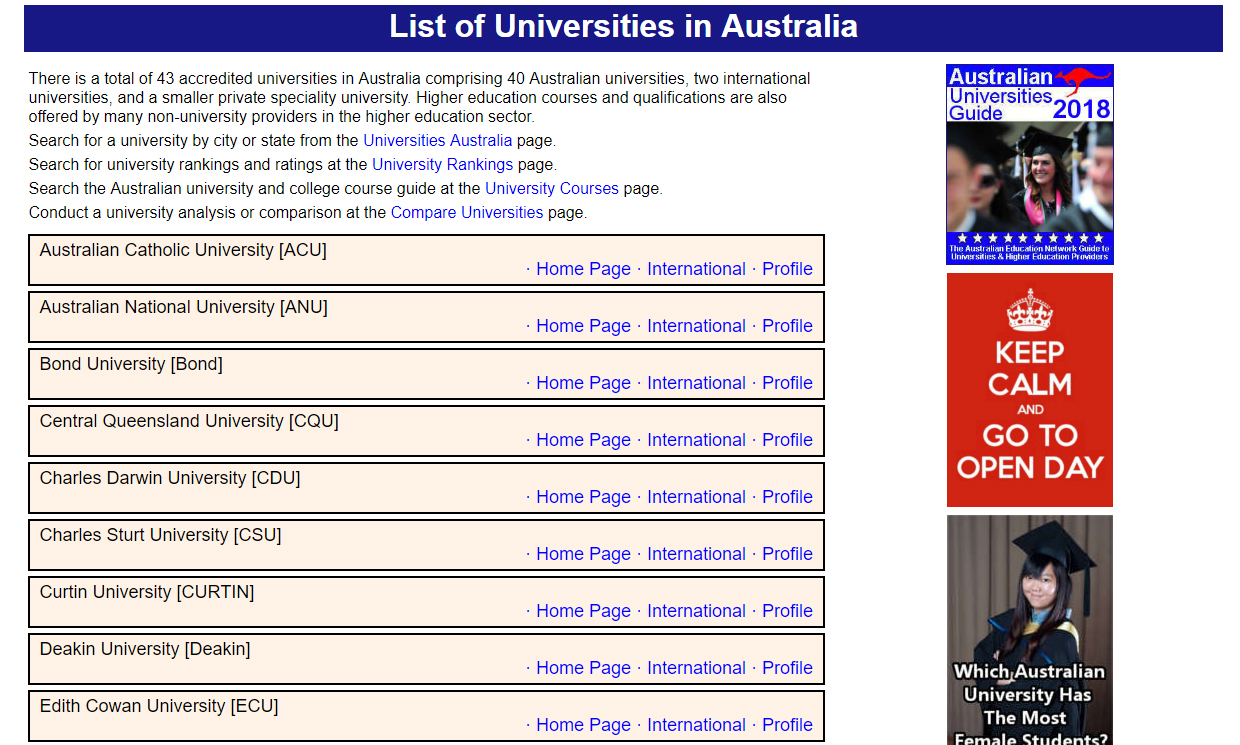Open Home Page for Bond University
Screen dimensions: 1240x745
[x=583, y=383]
